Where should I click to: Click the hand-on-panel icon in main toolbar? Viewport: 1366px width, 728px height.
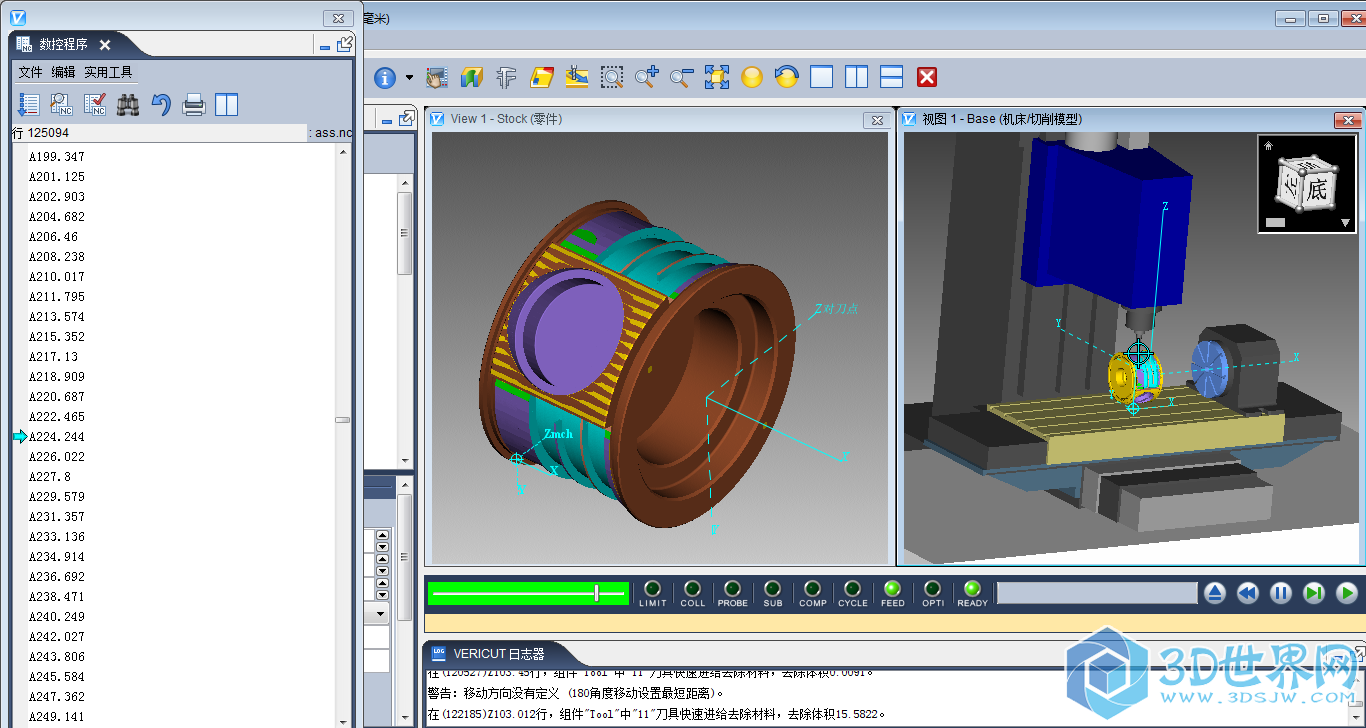[x=436, y=77]
